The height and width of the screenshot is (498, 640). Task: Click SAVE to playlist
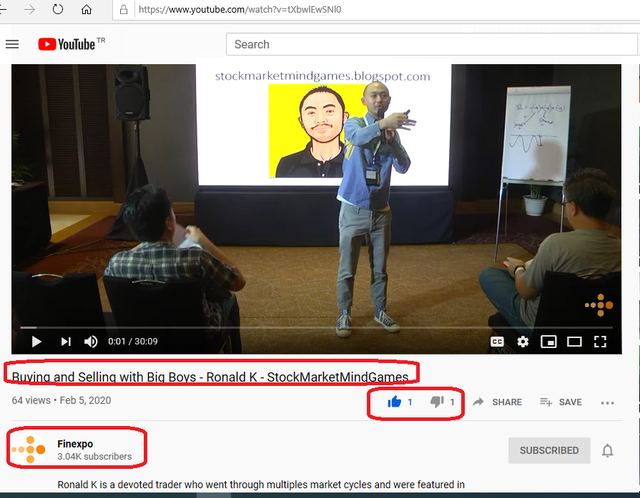coord(561,402)
